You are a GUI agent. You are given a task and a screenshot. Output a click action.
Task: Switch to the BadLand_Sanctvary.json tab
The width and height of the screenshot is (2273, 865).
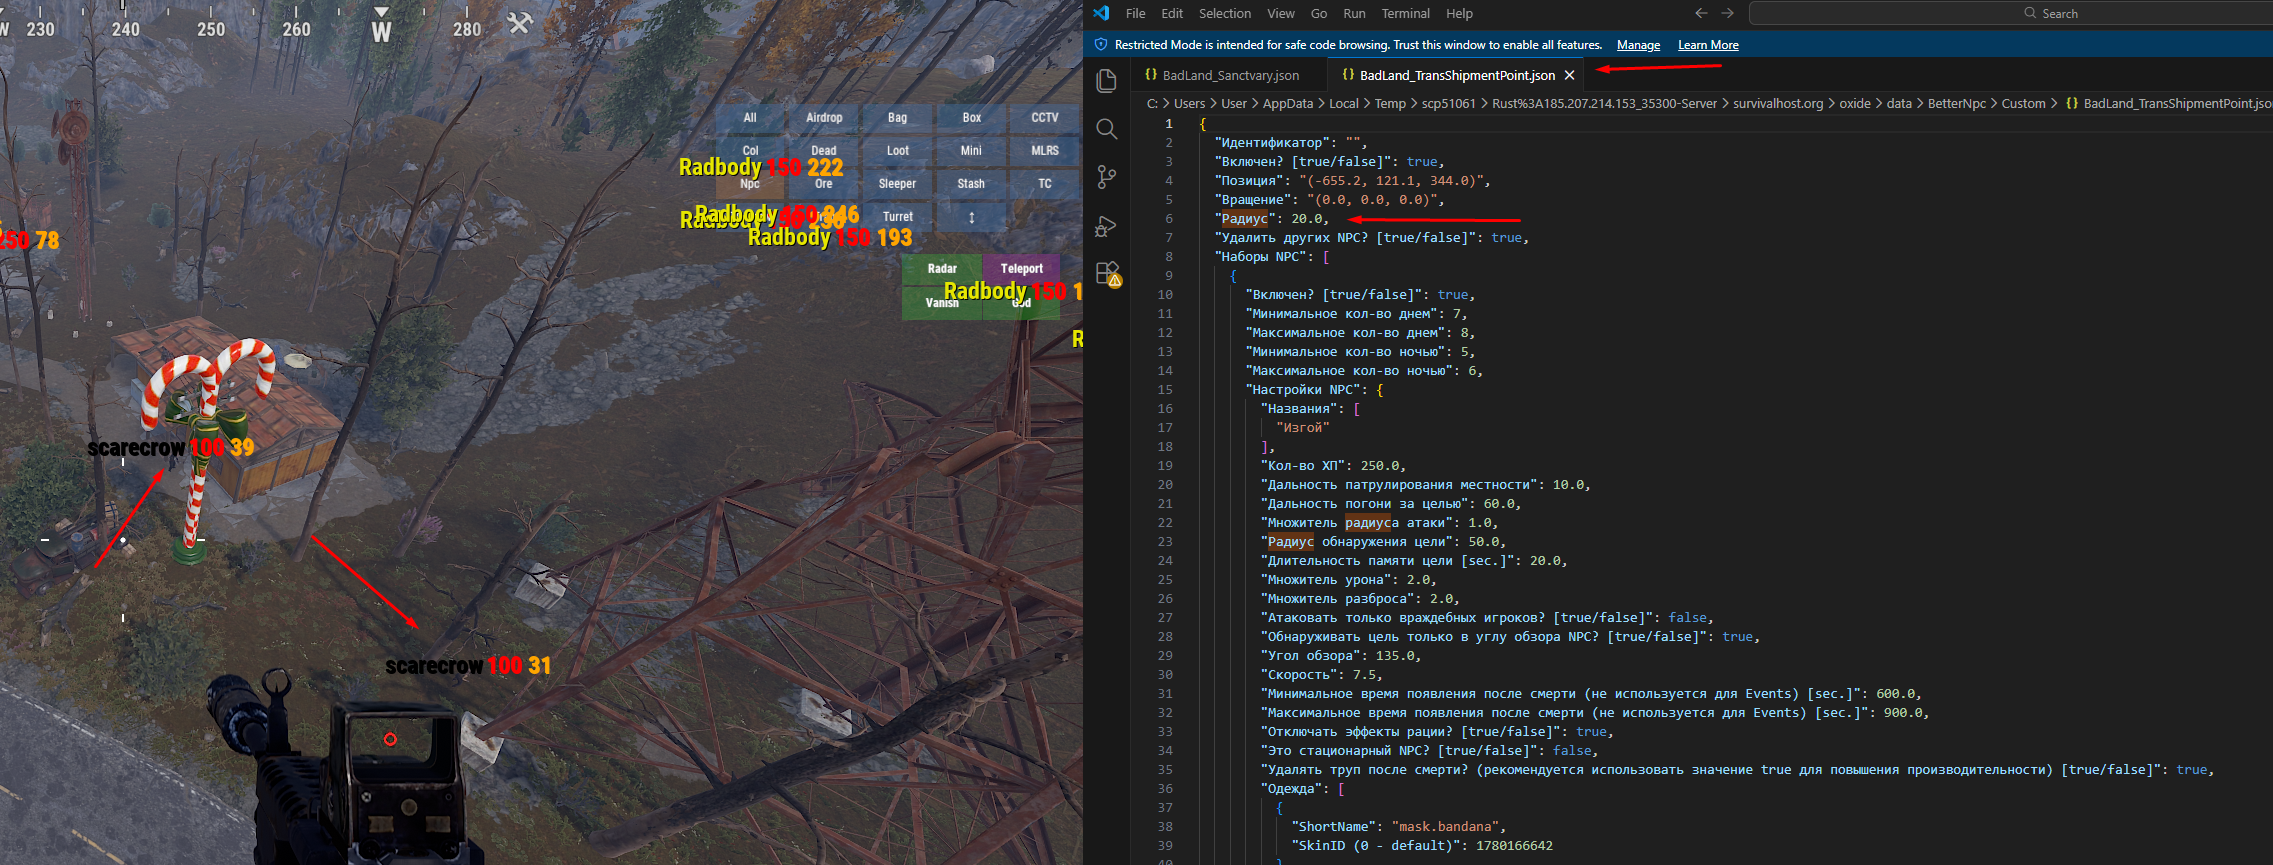point(1230,75)
